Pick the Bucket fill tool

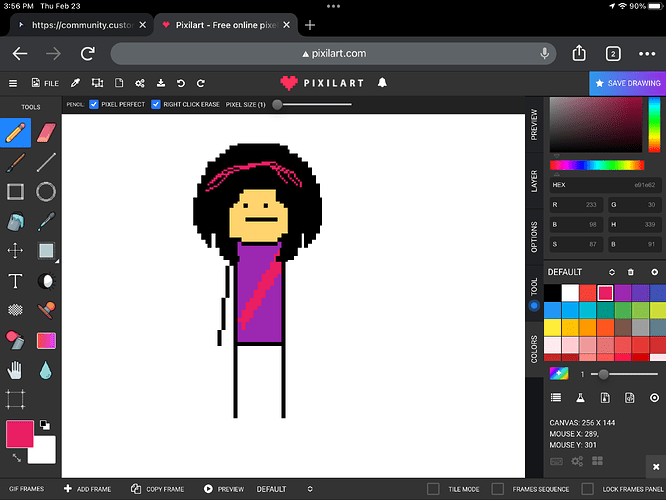tap(15, 221)
